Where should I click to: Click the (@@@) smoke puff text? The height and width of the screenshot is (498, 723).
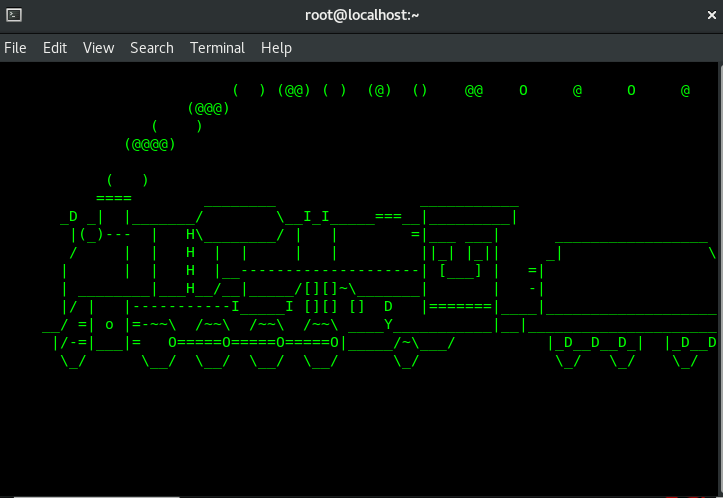click(208, 108)
